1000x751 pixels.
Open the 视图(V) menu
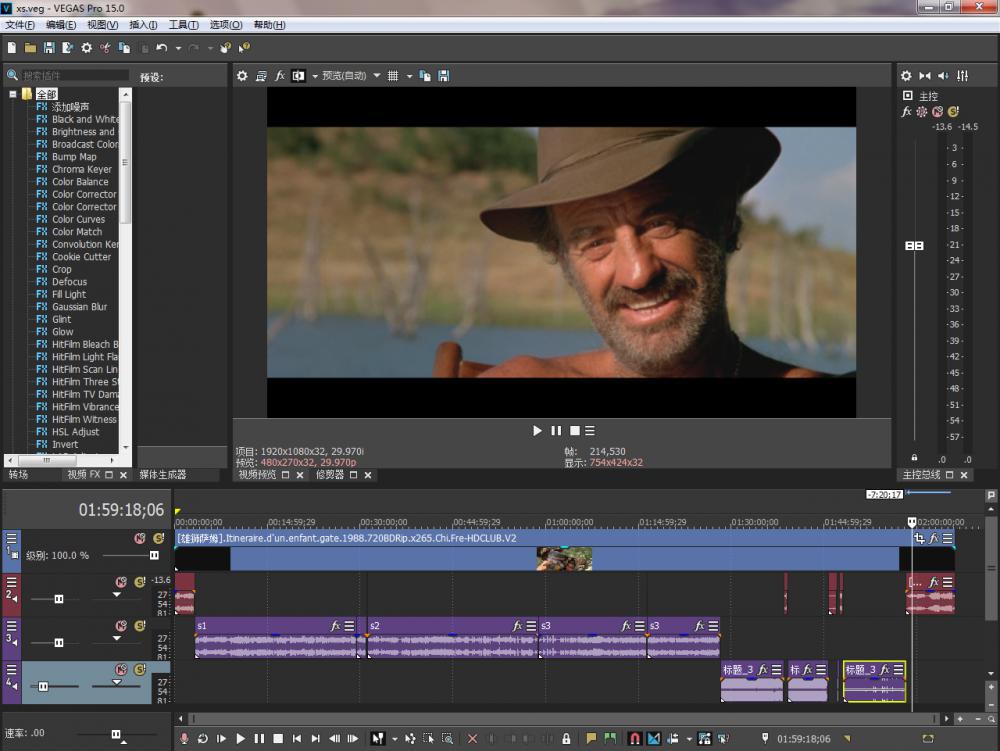103,25
